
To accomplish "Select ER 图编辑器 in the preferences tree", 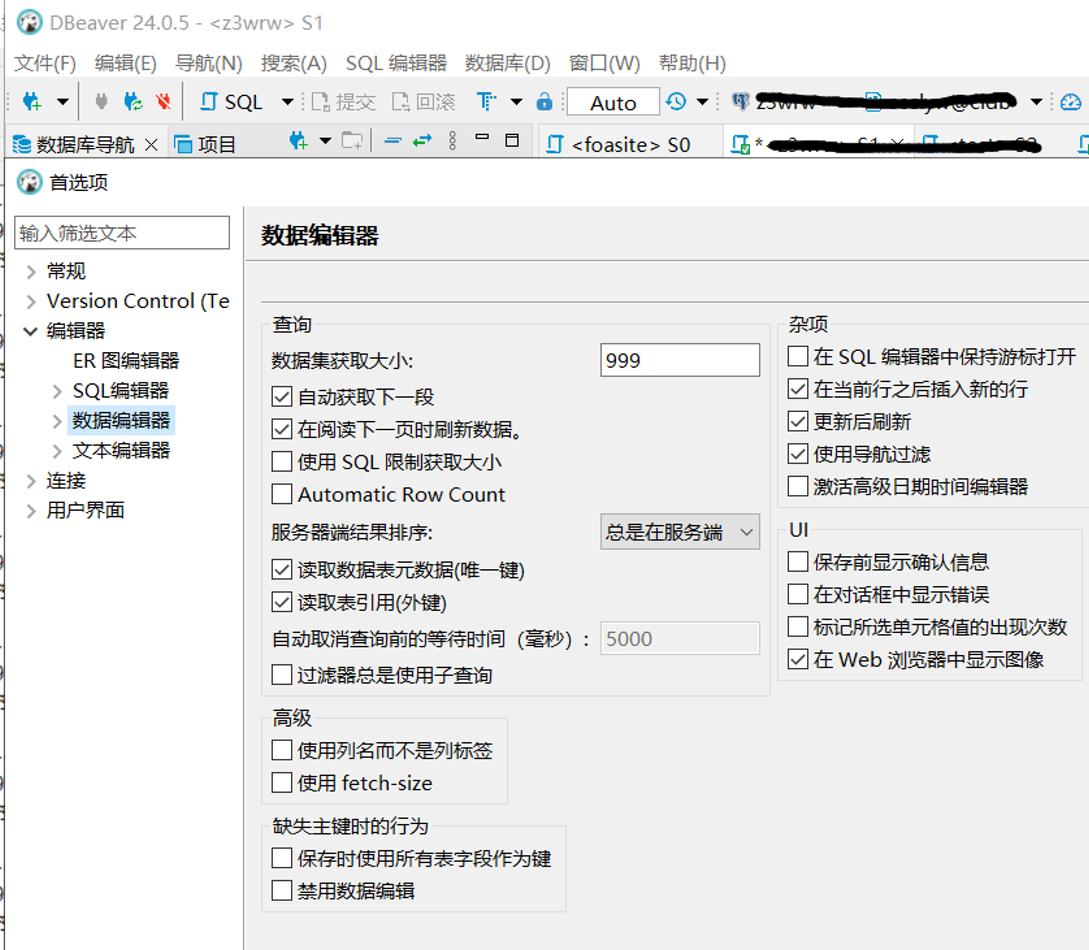I will (126, 360).
